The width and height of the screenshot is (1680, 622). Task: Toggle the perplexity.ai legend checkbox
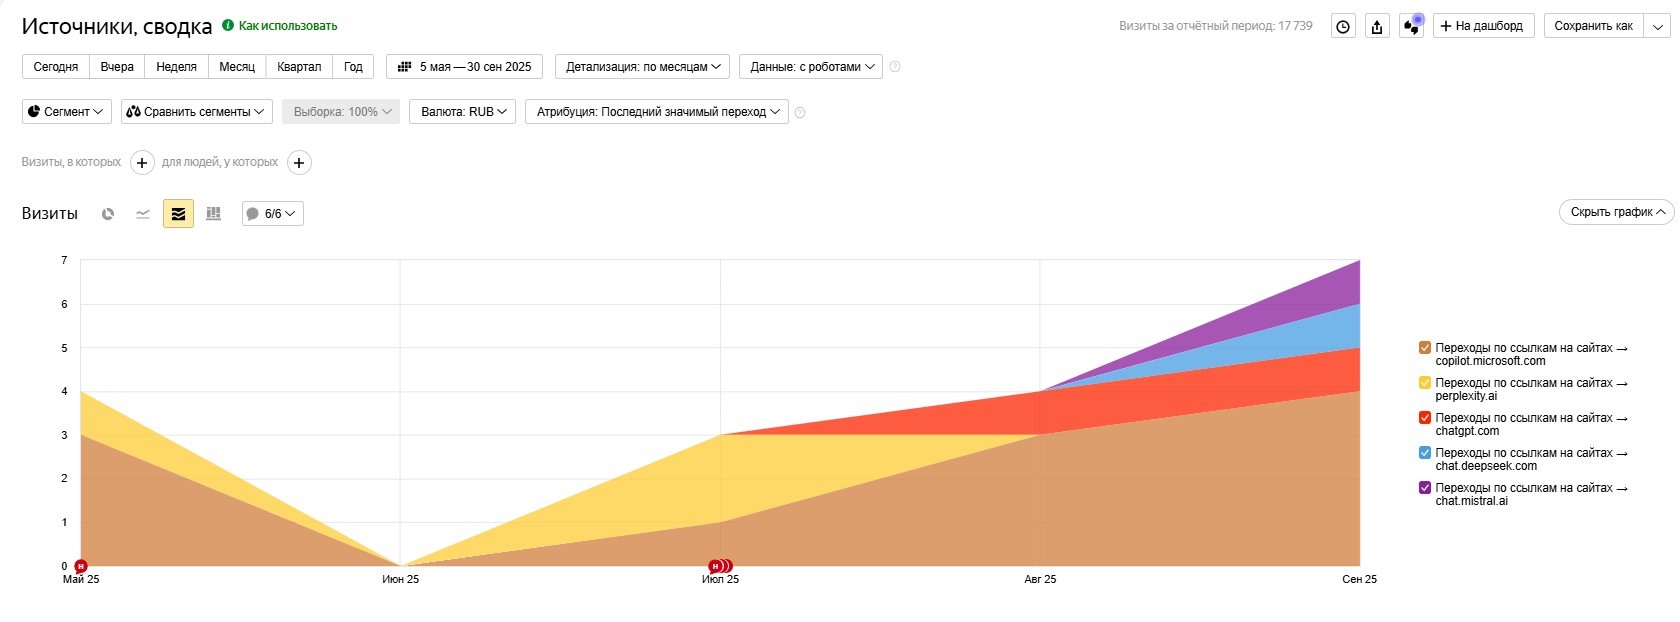(1425, 383)
